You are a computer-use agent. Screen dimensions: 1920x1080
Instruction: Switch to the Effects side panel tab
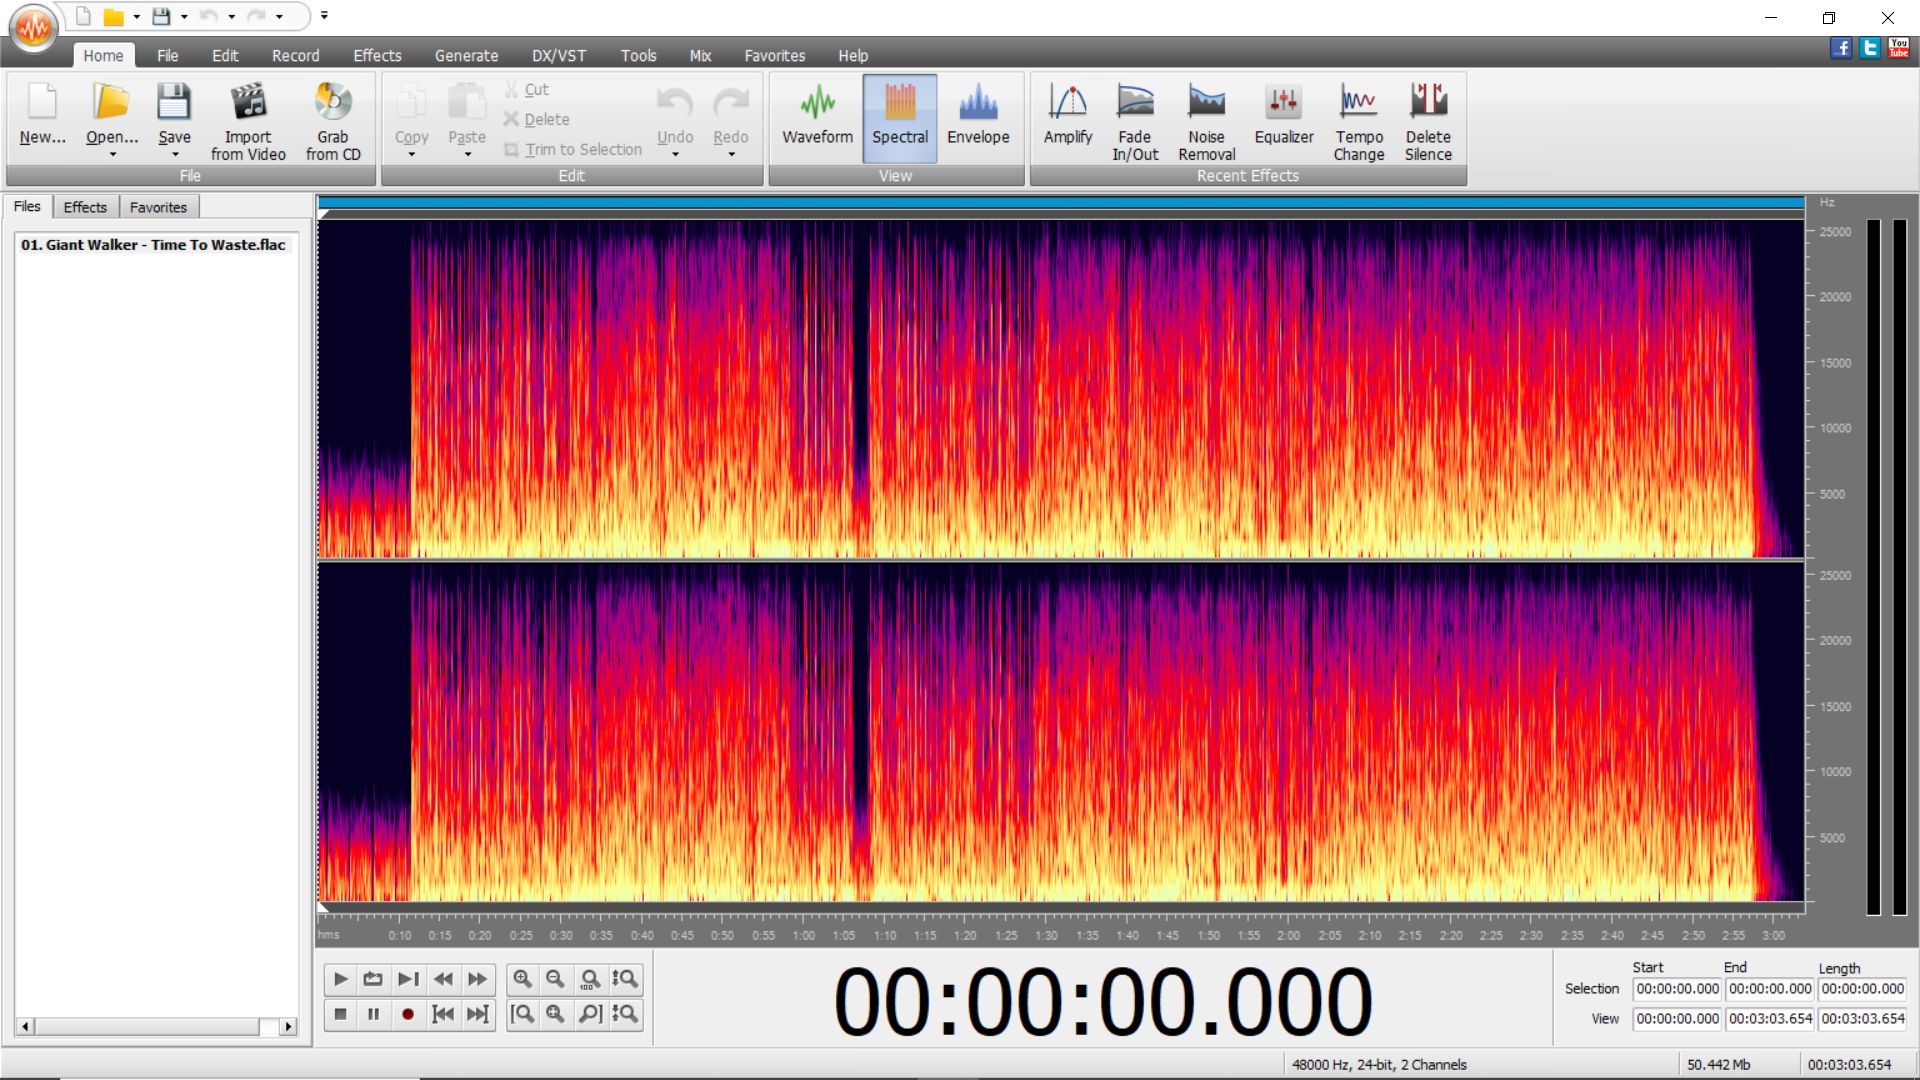[85, 207]
